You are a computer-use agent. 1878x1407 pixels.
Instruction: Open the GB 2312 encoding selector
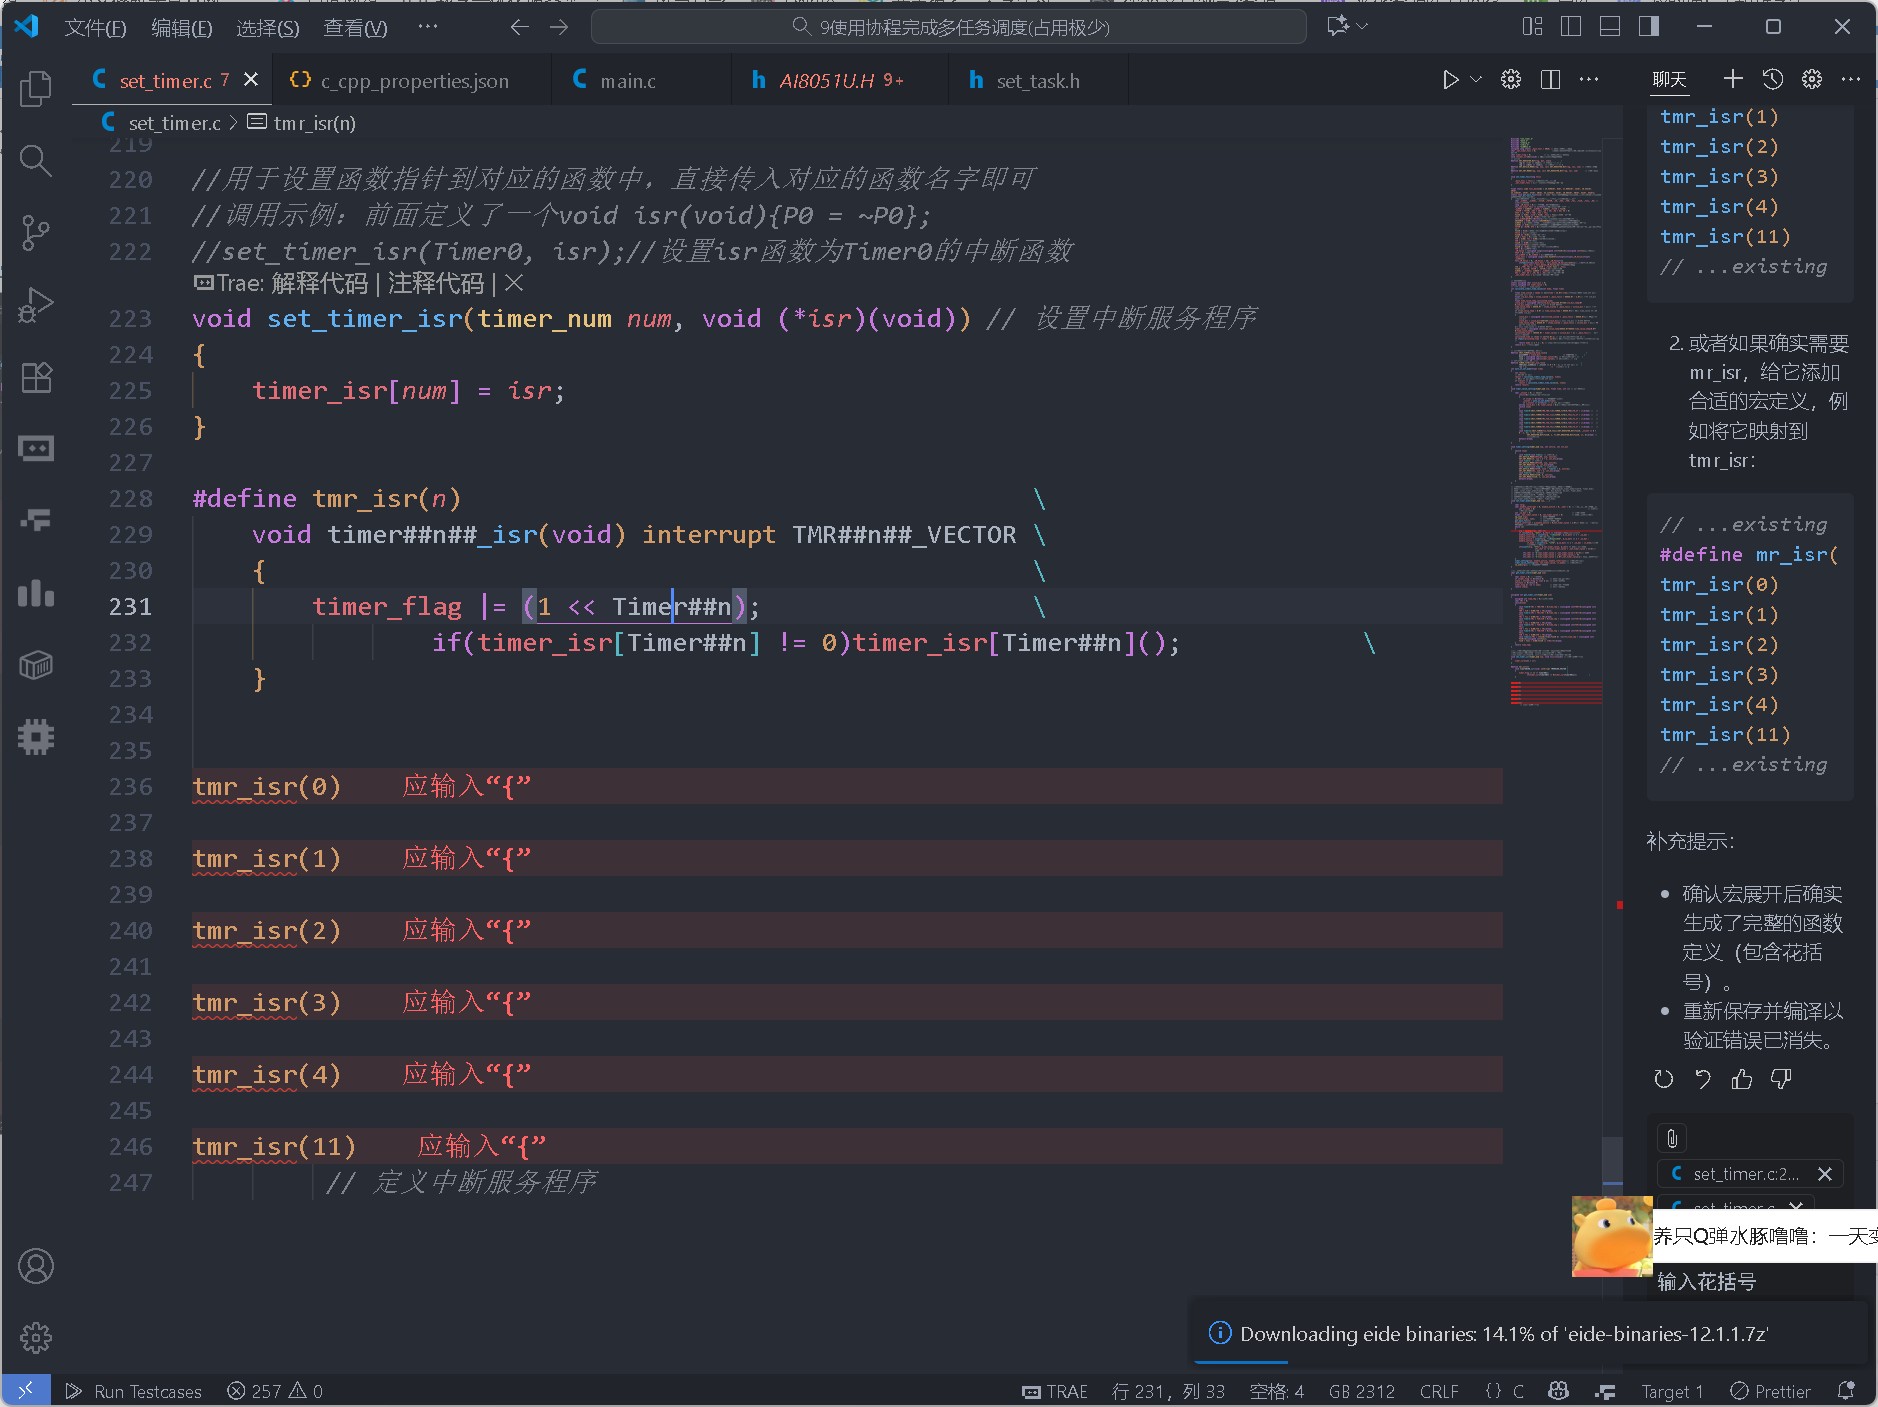(1361, 1391)
